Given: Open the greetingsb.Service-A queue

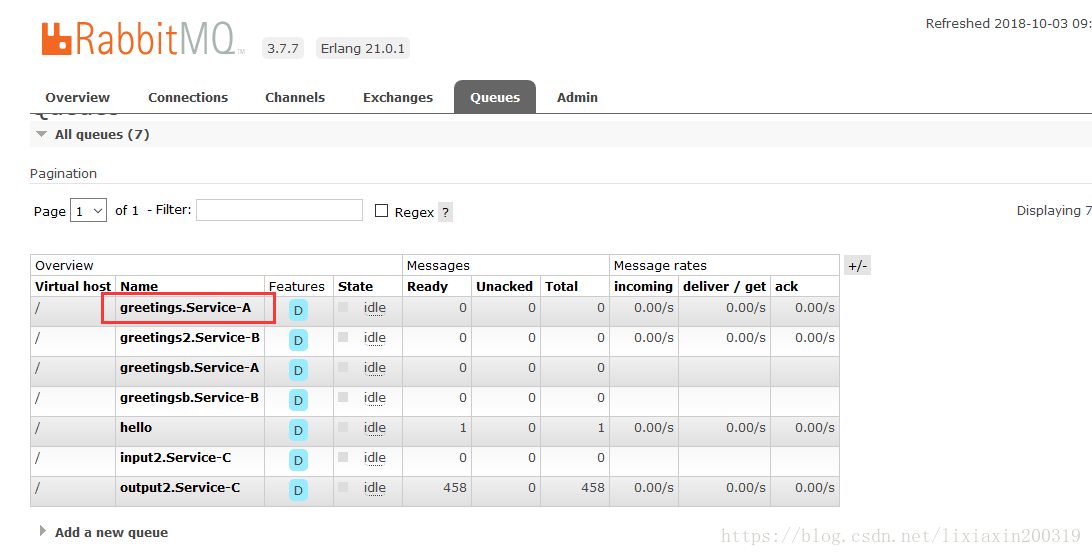Looking at the screenshot, I should click(x=189, y=367).
